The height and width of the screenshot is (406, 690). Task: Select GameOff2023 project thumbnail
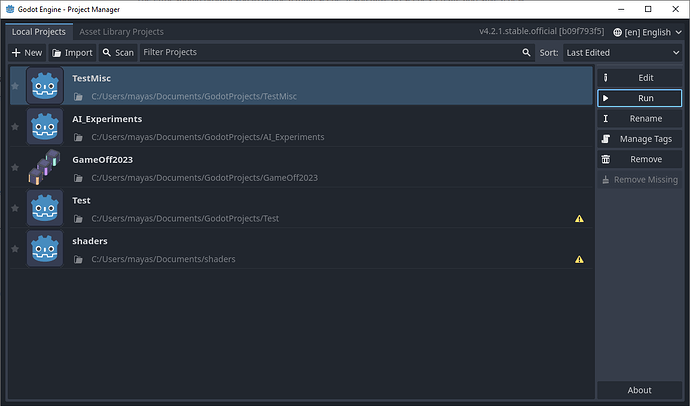pos(45,167)
